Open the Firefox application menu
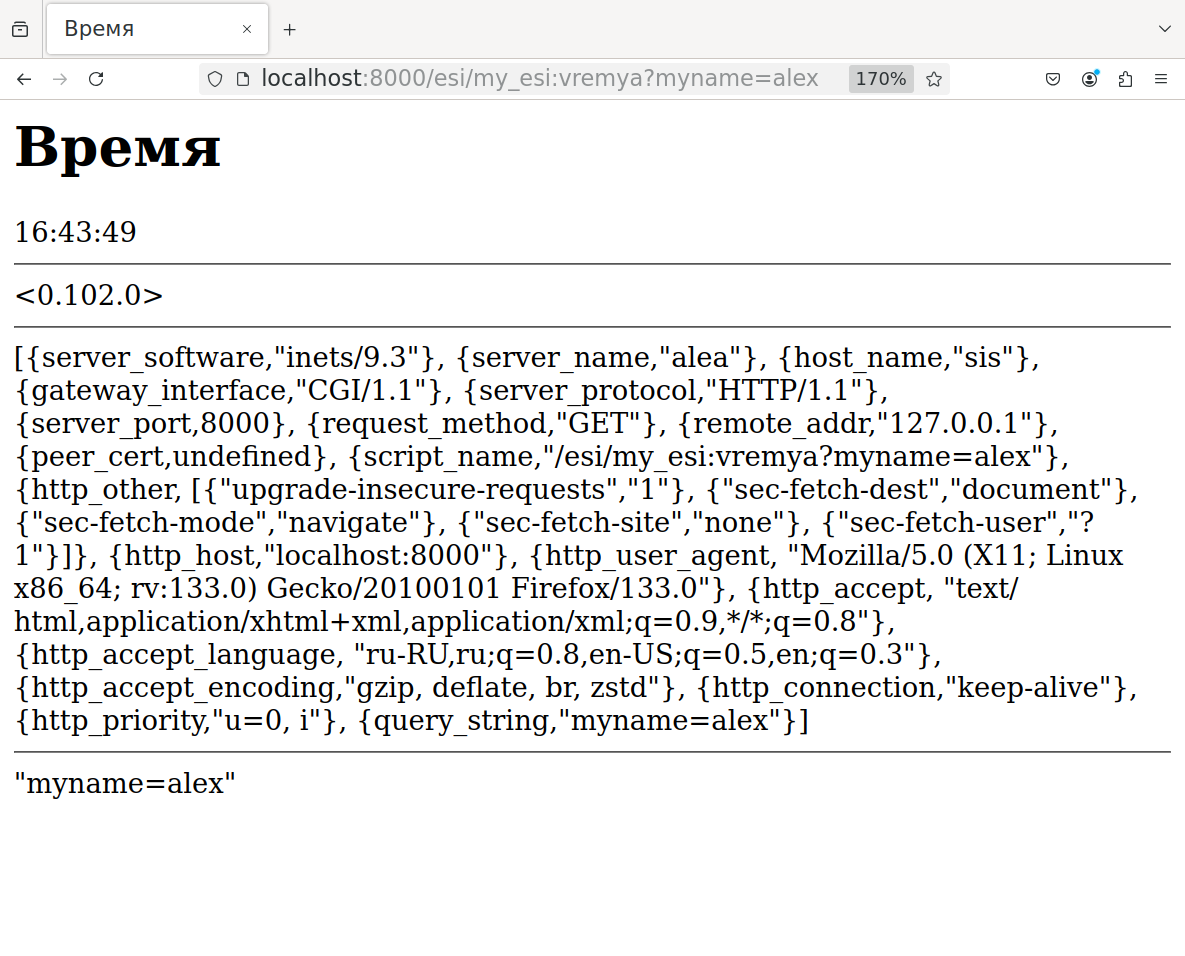The height and width of the screenshot is (956, 1185). 1162,79
